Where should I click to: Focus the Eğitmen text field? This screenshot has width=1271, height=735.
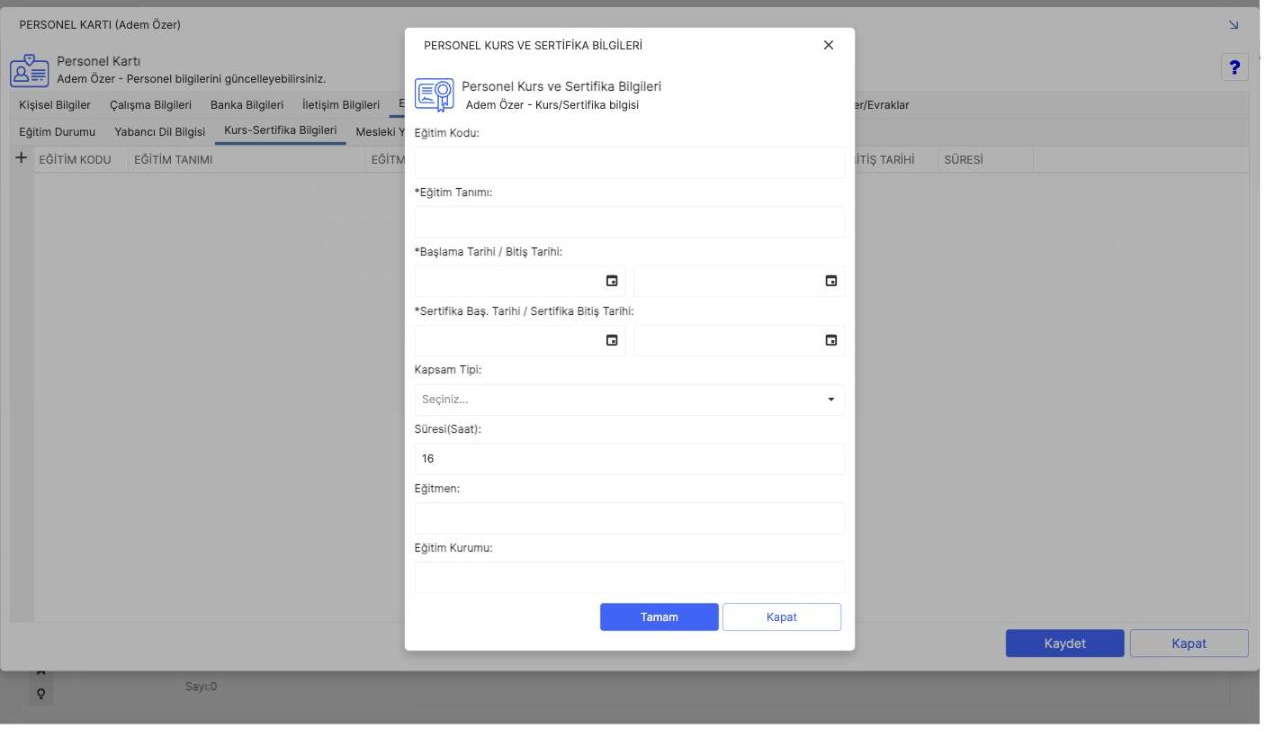629,518
